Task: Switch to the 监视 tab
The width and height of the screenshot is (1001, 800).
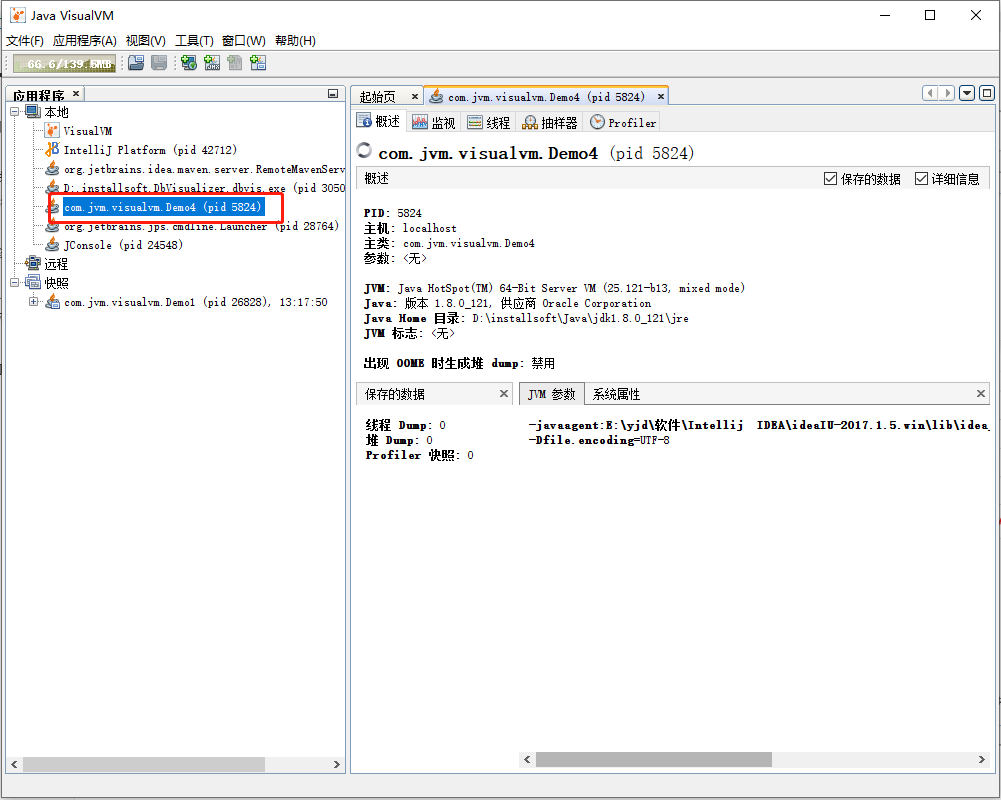Action: click(x=434, y=122)
